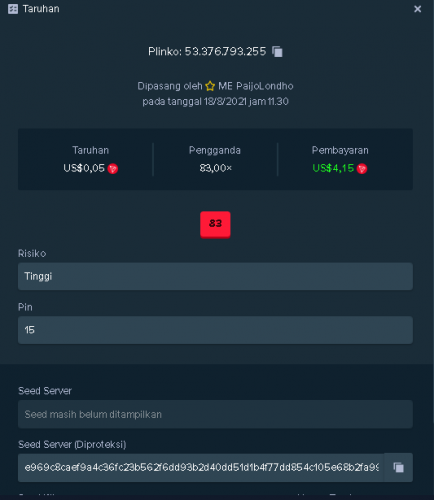Click the green Pembayaran US$4,15 amount
Viewport: 434px width, 500px height.
click(x=333, y=168)
